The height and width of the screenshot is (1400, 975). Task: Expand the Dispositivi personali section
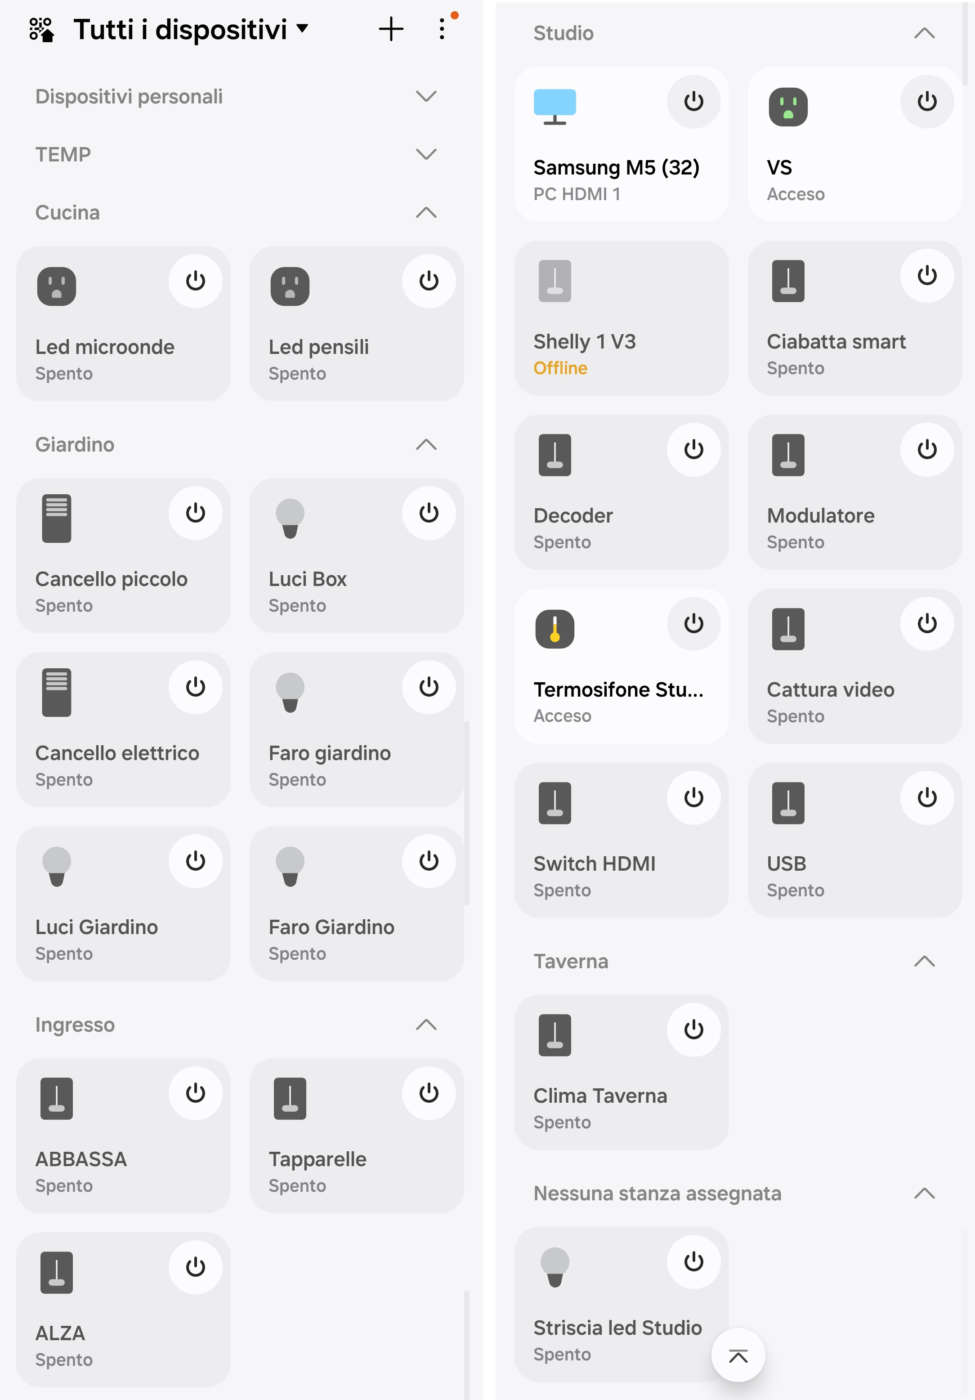coord(426,96)
